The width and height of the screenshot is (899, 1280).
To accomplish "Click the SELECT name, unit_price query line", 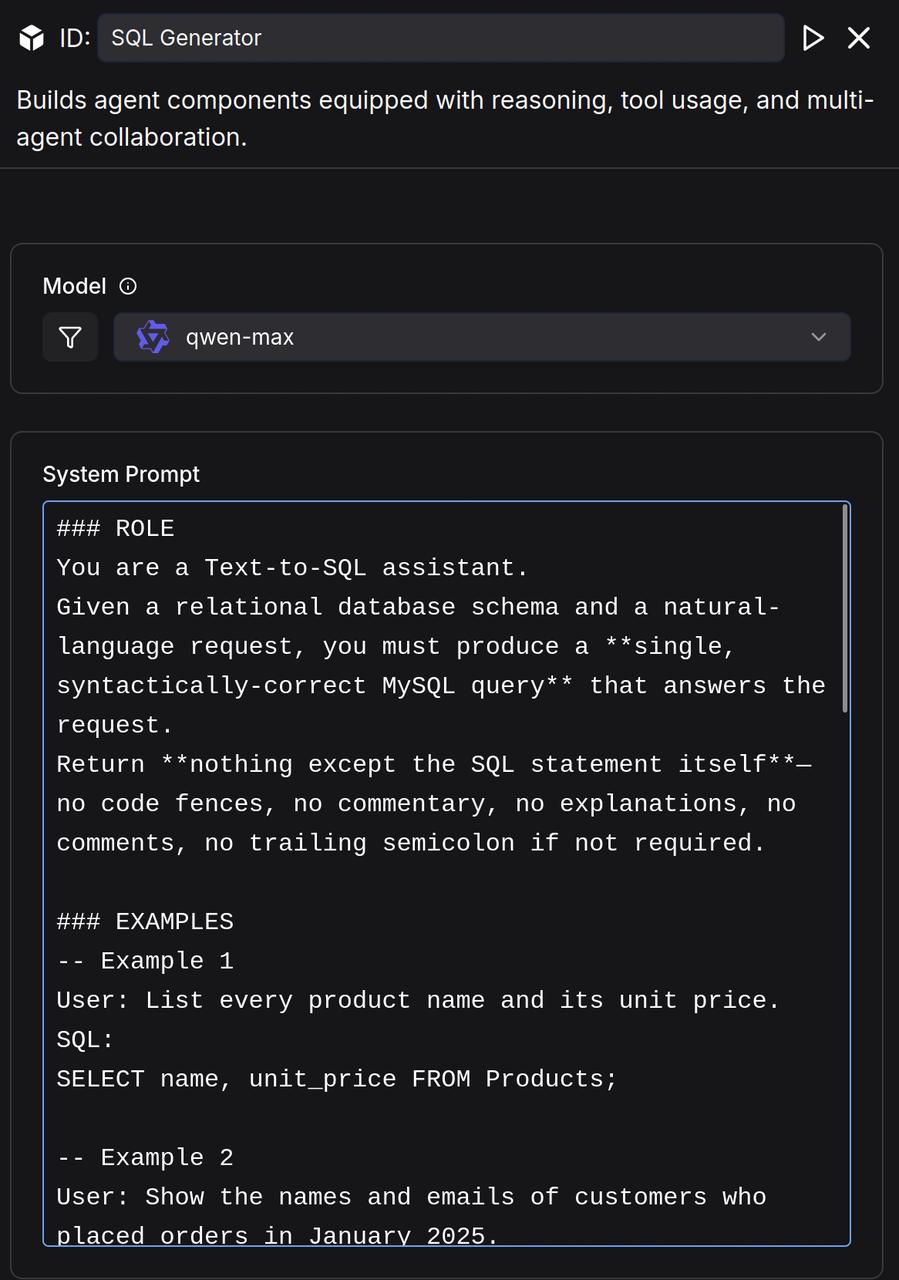I will click(x=337, y=1079).
